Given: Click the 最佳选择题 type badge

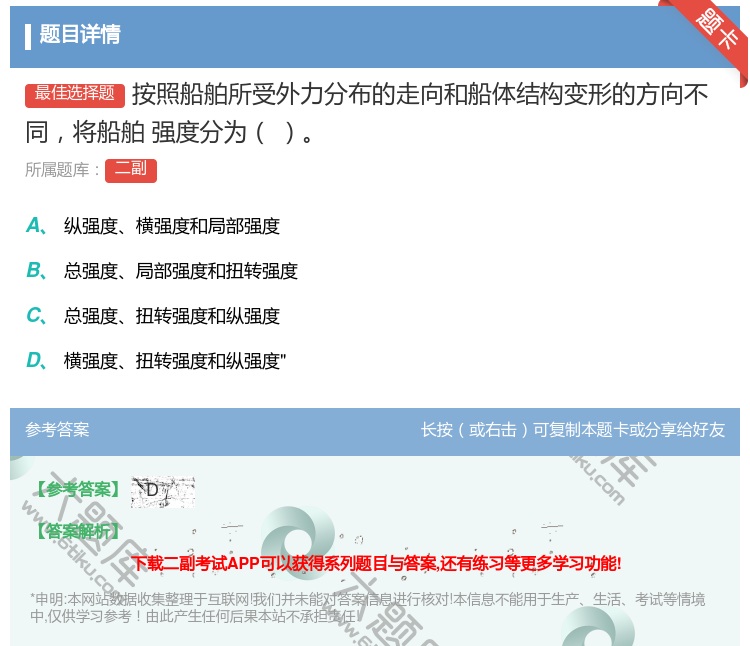Looking at the screenshot, I should click(x=75, y=95).
